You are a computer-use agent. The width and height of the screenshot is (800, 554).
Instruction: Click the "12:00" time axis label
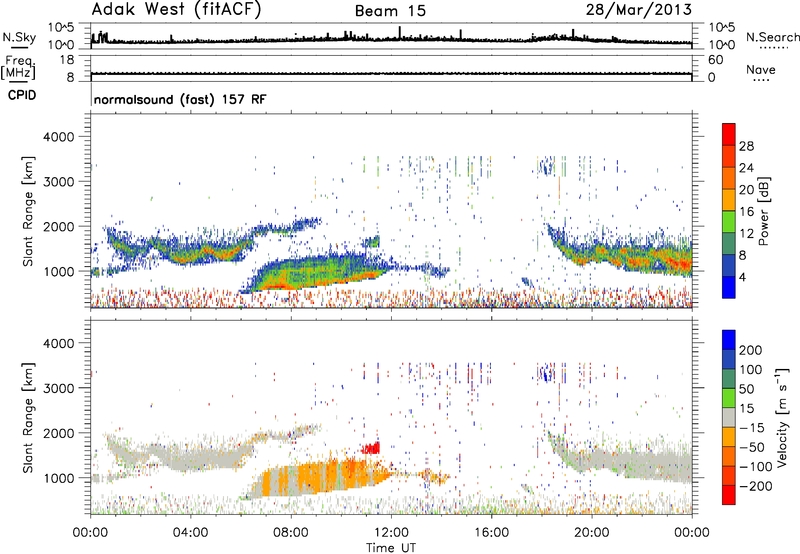pyautogui.click(x=391, y=533)
